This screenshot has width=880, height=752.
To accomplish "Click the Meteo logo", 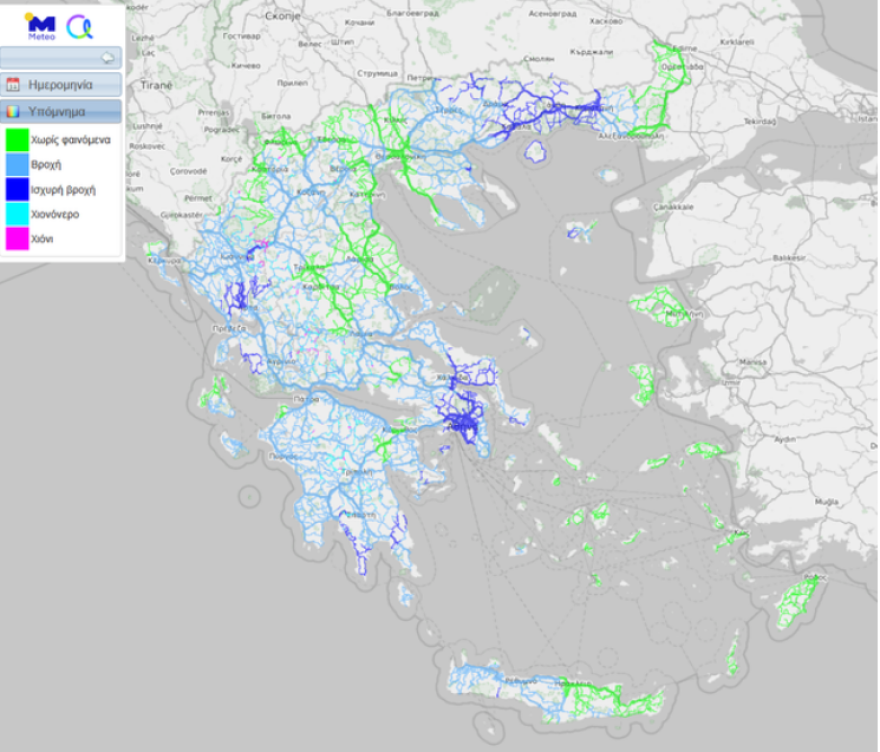I will [x=40, y=23].
